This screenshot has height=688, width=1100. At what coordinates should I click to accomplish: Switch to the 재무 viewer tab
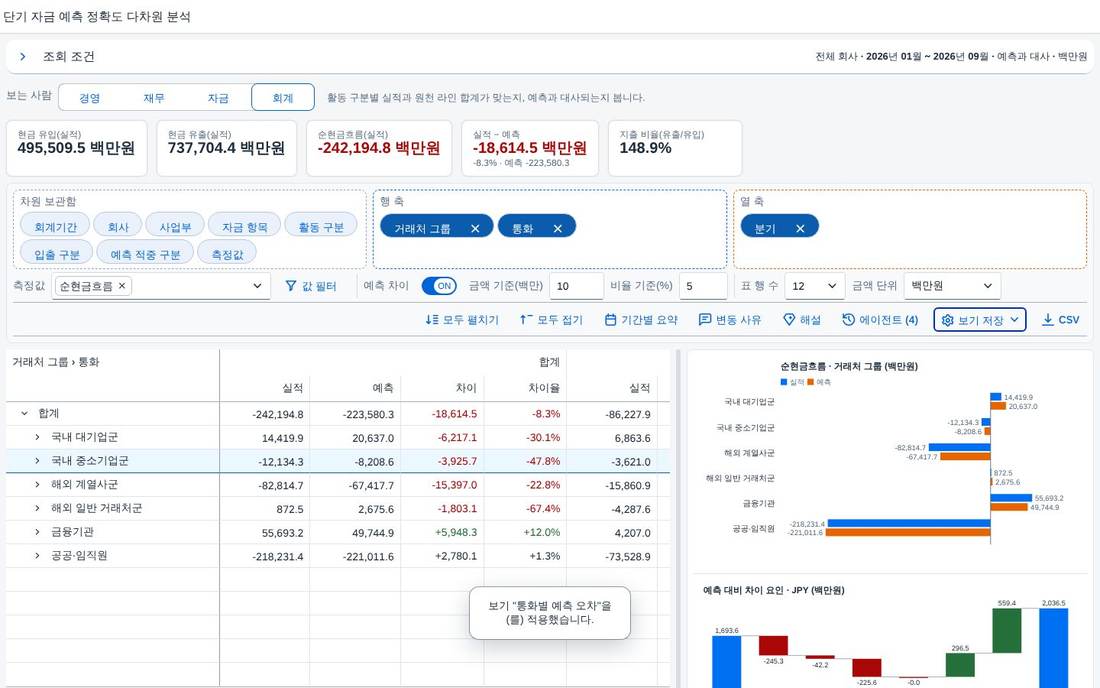[154, 98]
